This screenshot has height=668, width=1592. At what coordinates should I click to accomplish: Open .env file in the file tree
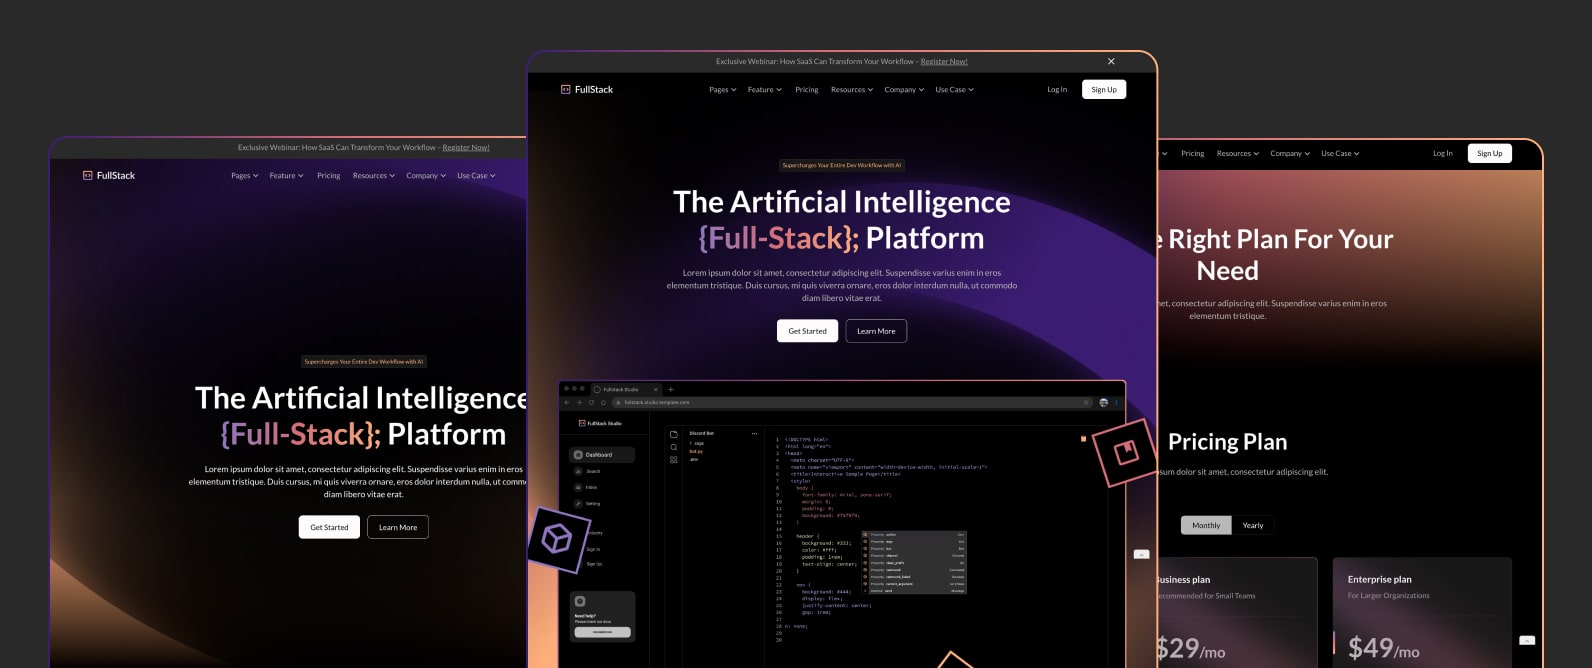click(694, 459)
